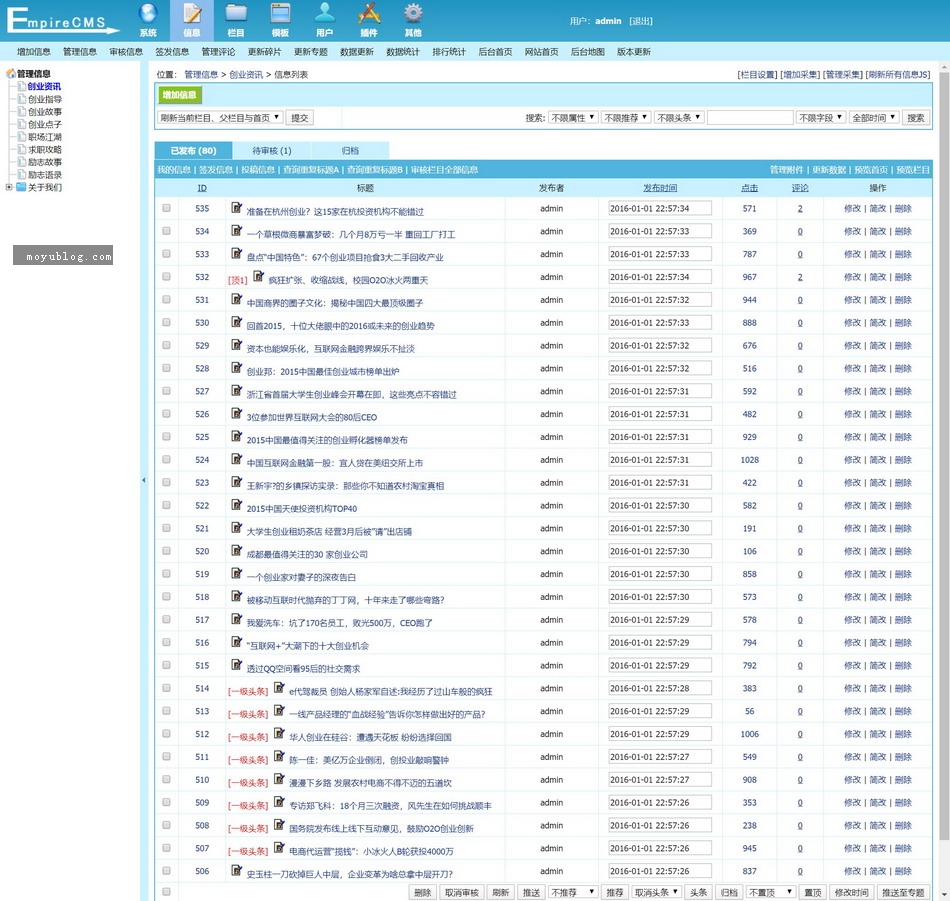
Task: Check the checkbox for article 512
Action: (167, 734)
